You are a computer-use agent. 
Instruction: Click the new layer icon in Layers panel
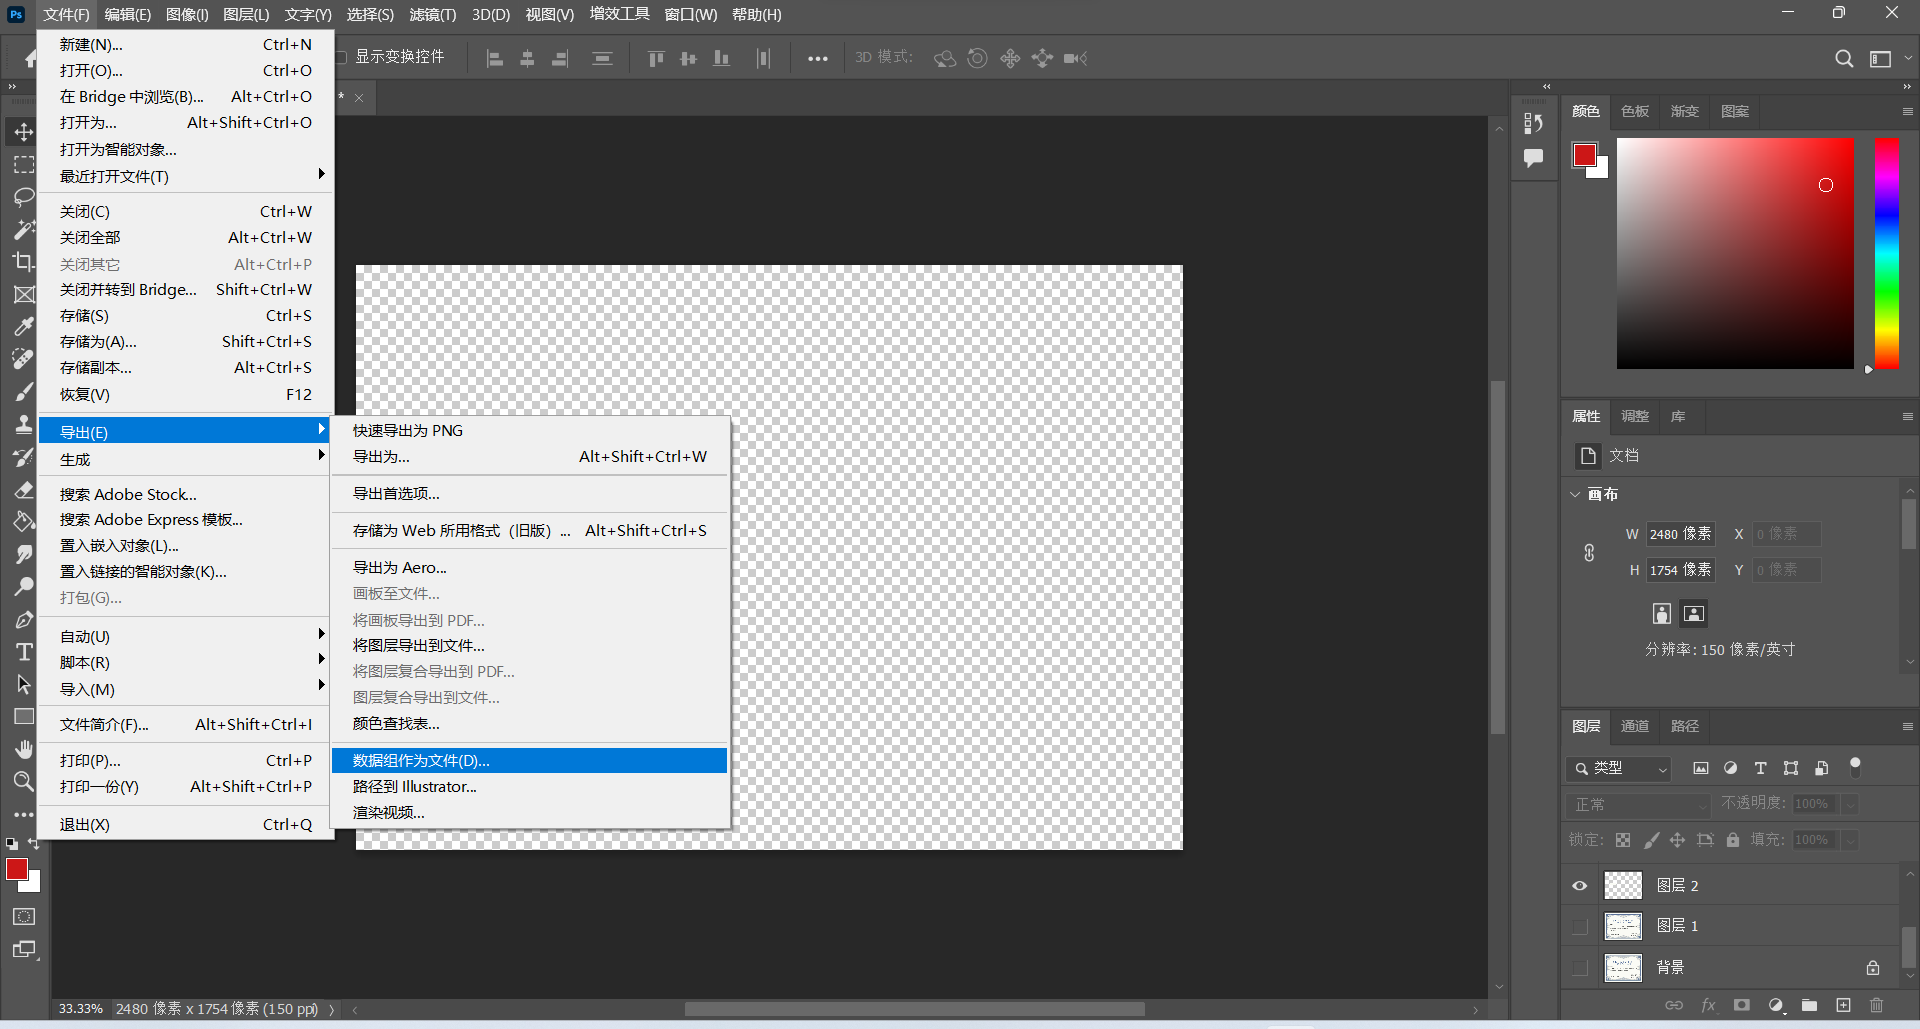pyautogui.click(x=1843, y=1005)
